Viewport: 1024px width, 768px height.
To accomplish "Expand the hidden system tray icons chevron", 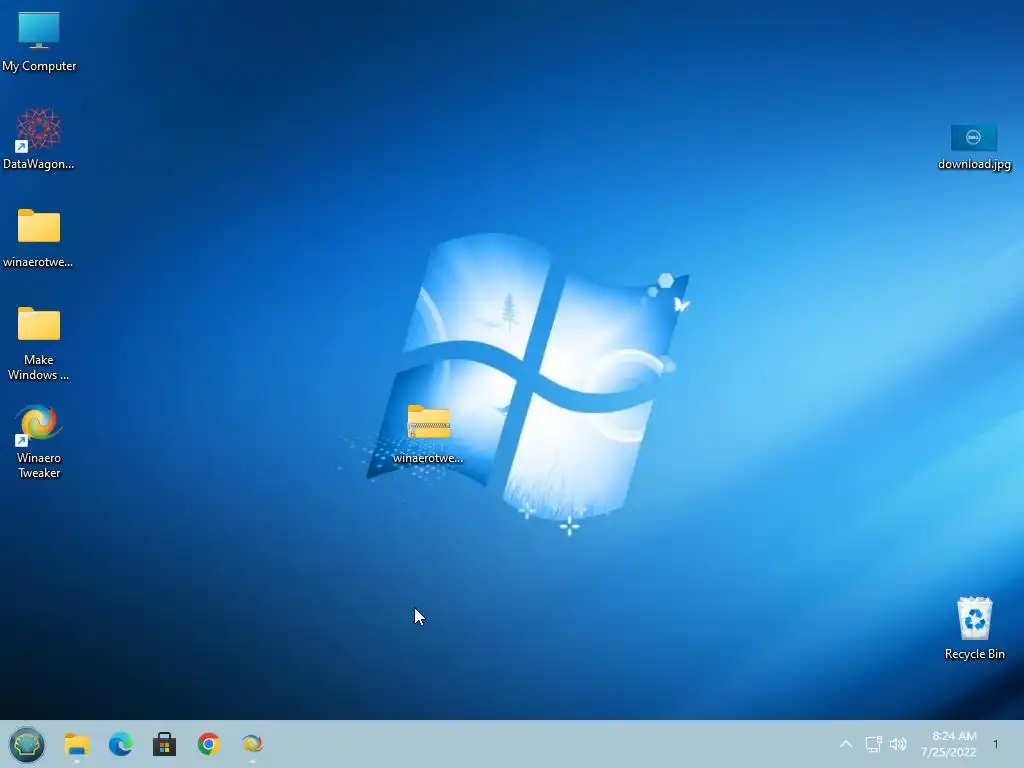I will point(846,744).
